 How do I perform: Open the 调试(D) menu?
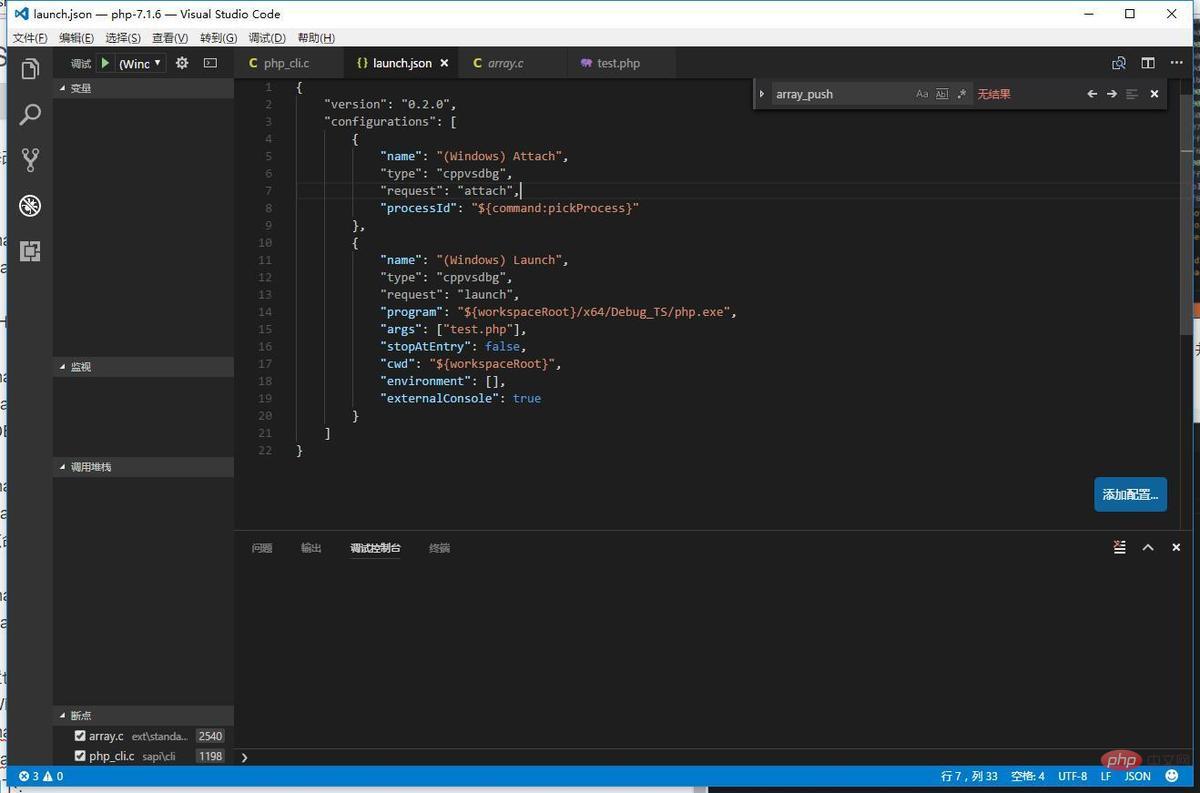267,38
